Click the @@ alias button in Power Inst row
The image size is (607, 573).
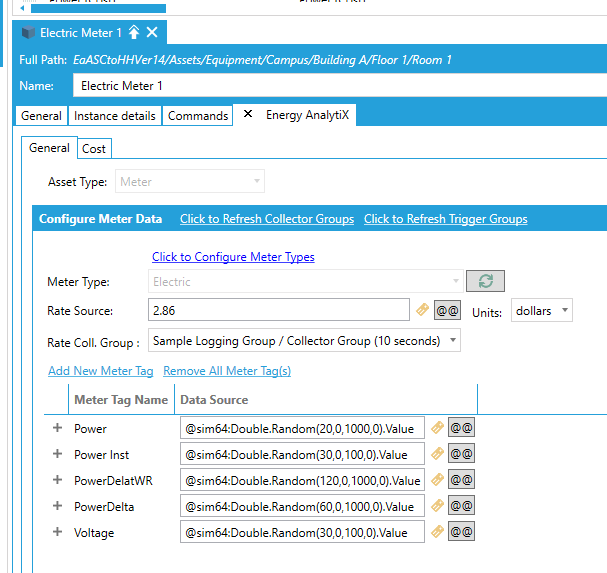(x=461, y=454)
